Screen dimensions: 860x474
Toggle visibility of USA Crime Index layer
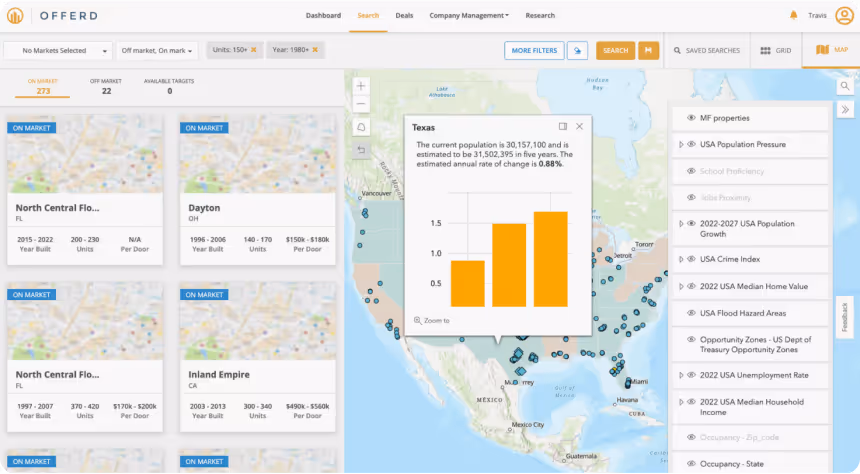coord(691,259)
